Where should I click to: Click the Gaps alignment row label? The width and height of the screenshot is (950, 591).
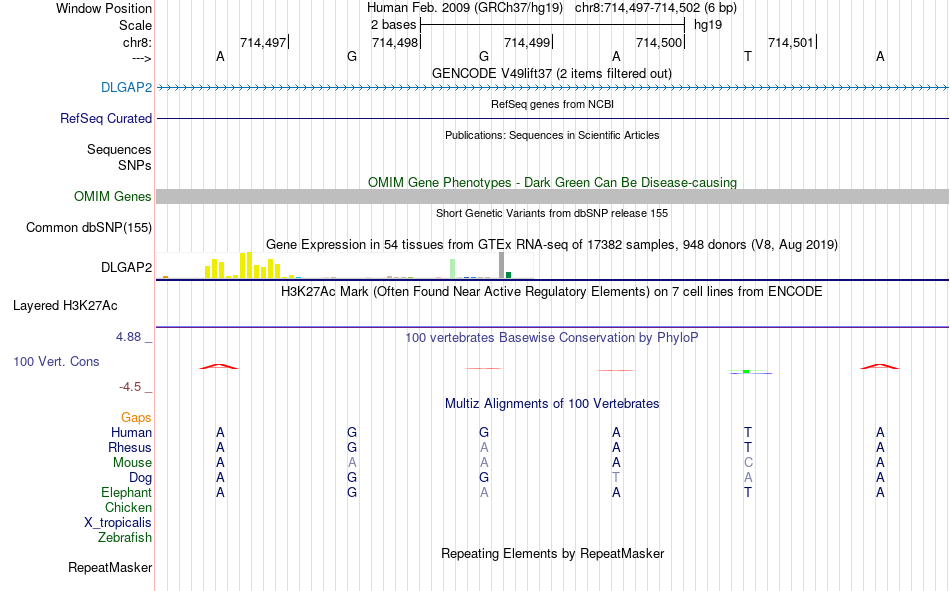pyautogui.click(x=136, y=417)
